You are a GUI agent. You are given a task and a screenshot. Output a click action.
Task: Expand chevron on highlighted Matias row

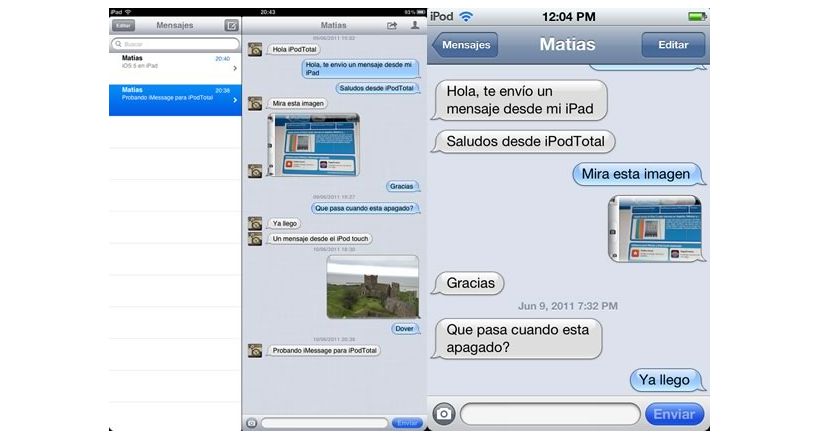coord(235,100)
